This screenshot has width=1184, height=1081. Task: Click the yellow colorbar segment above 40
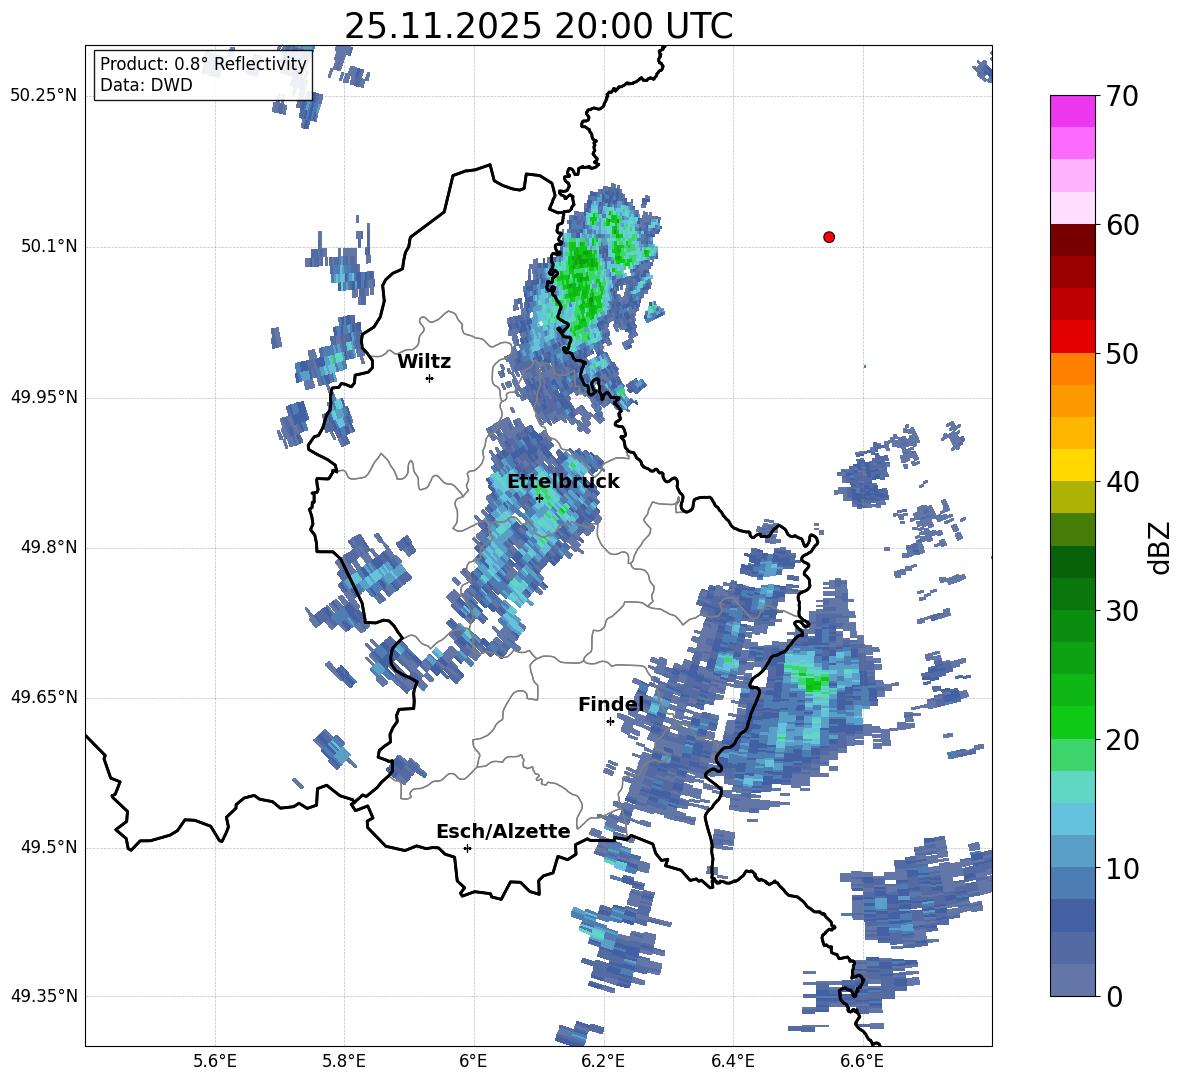[x=1072, y=466]
